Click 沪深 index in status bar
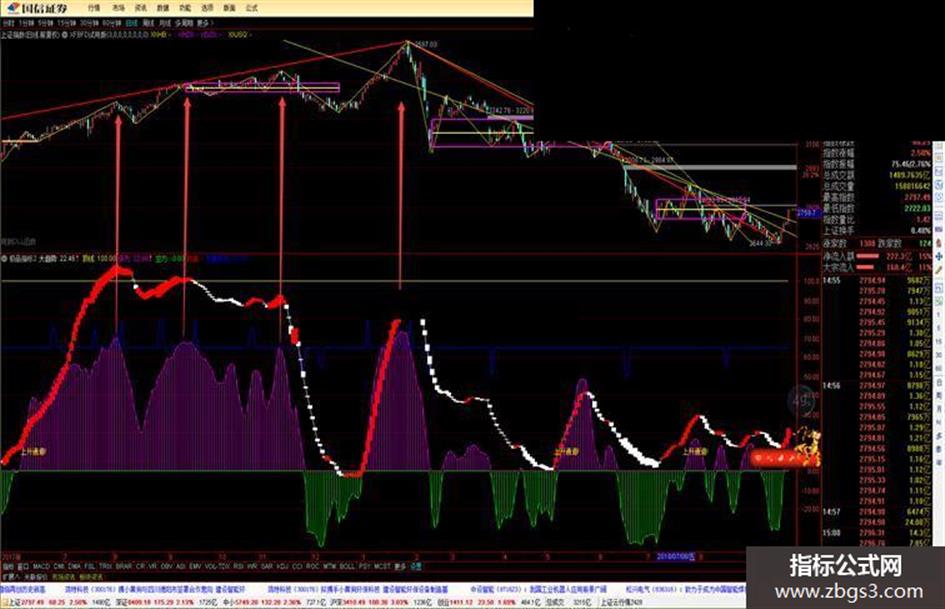 tap(380, 602)
